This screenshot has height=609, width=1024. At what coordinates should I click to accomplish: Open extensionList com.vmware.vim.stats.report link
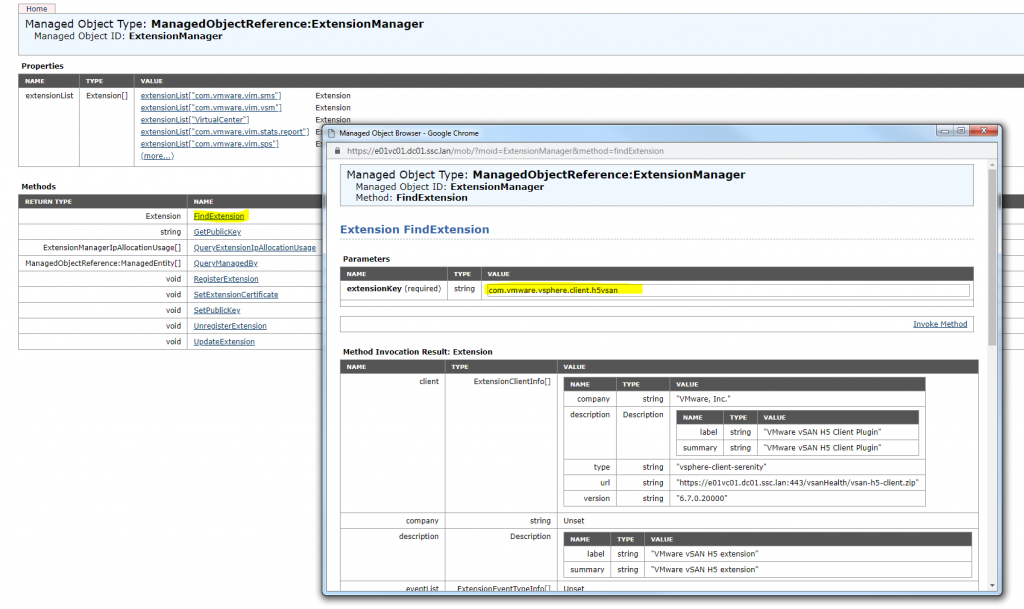click(225, 132)
